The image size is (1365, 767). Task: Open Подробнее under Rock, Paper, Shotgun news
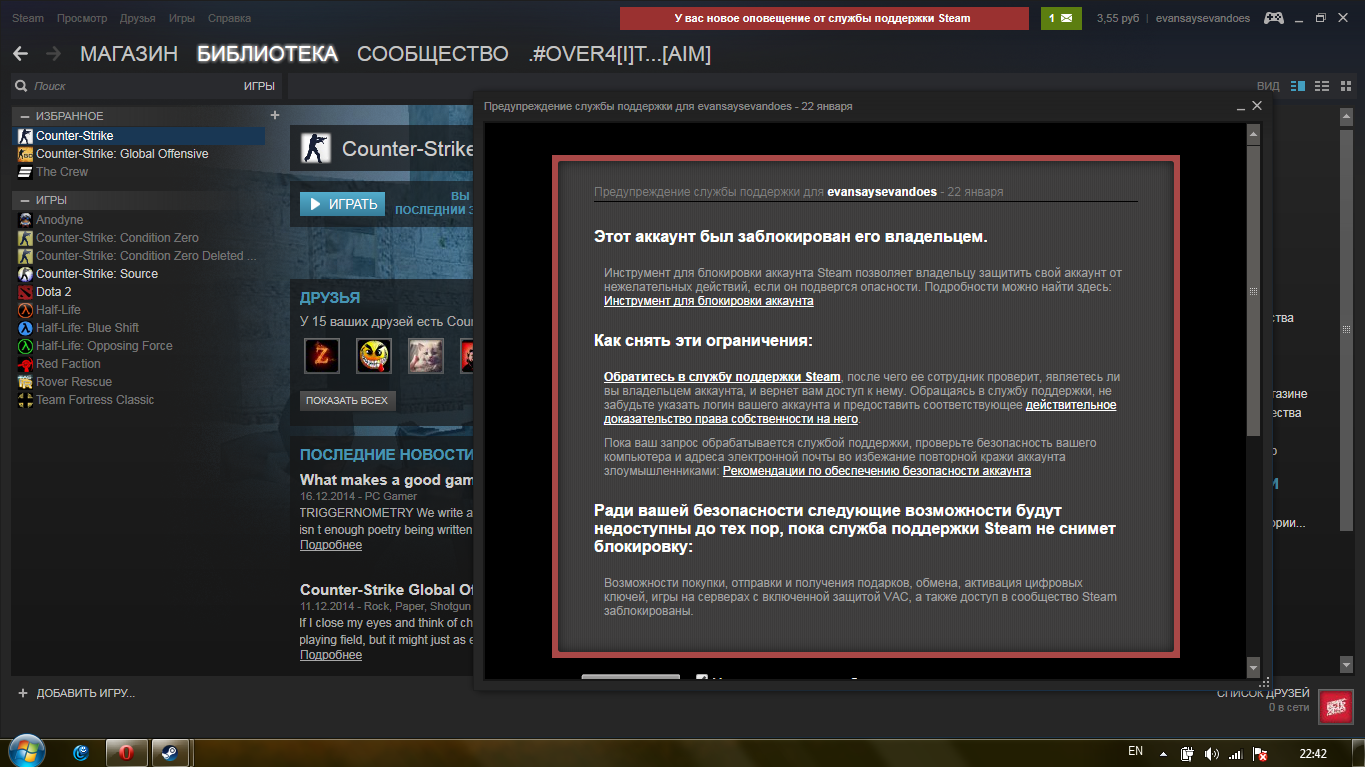click(x=331, y=655)
